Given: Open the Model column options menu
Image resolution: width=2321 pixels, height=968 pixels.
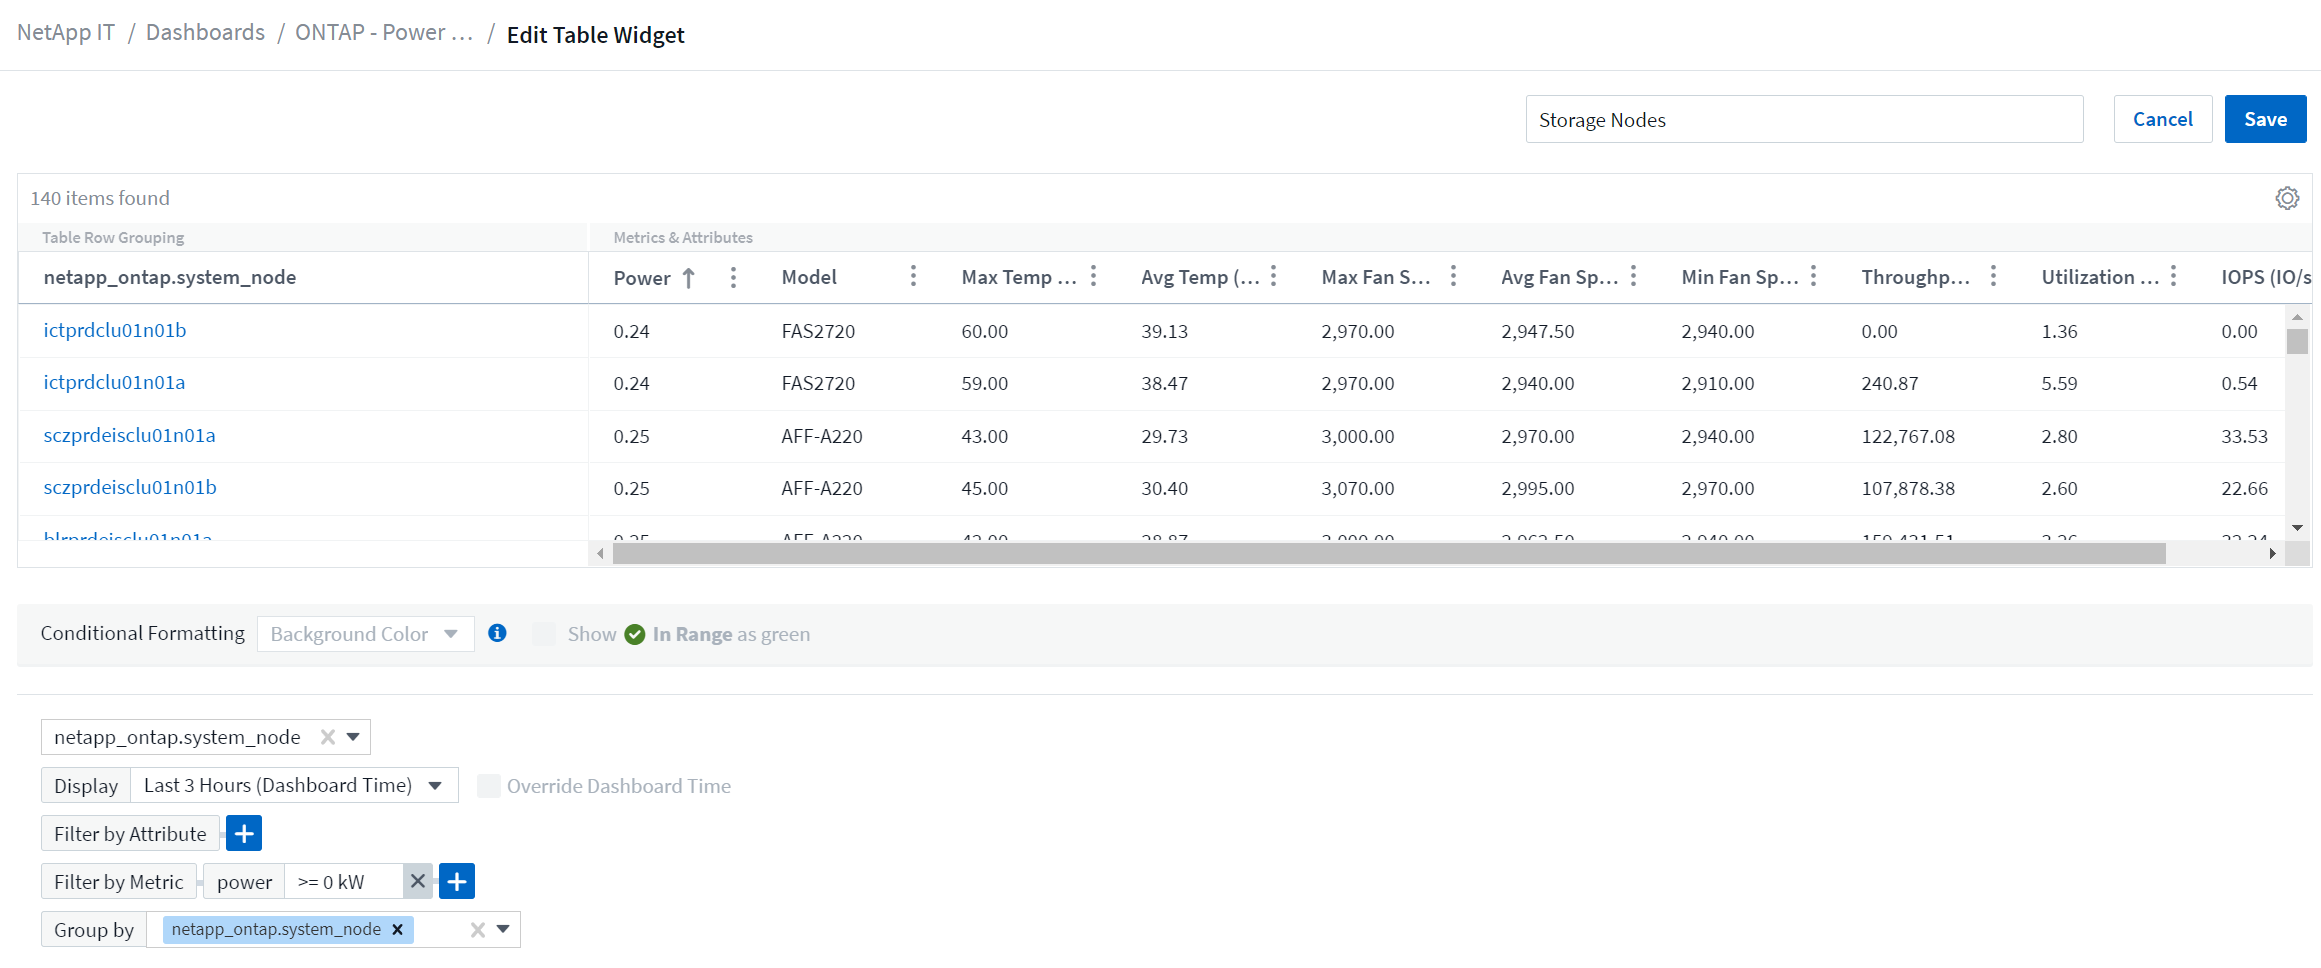Looking at the screenshot, I should [x=913, y=275].
